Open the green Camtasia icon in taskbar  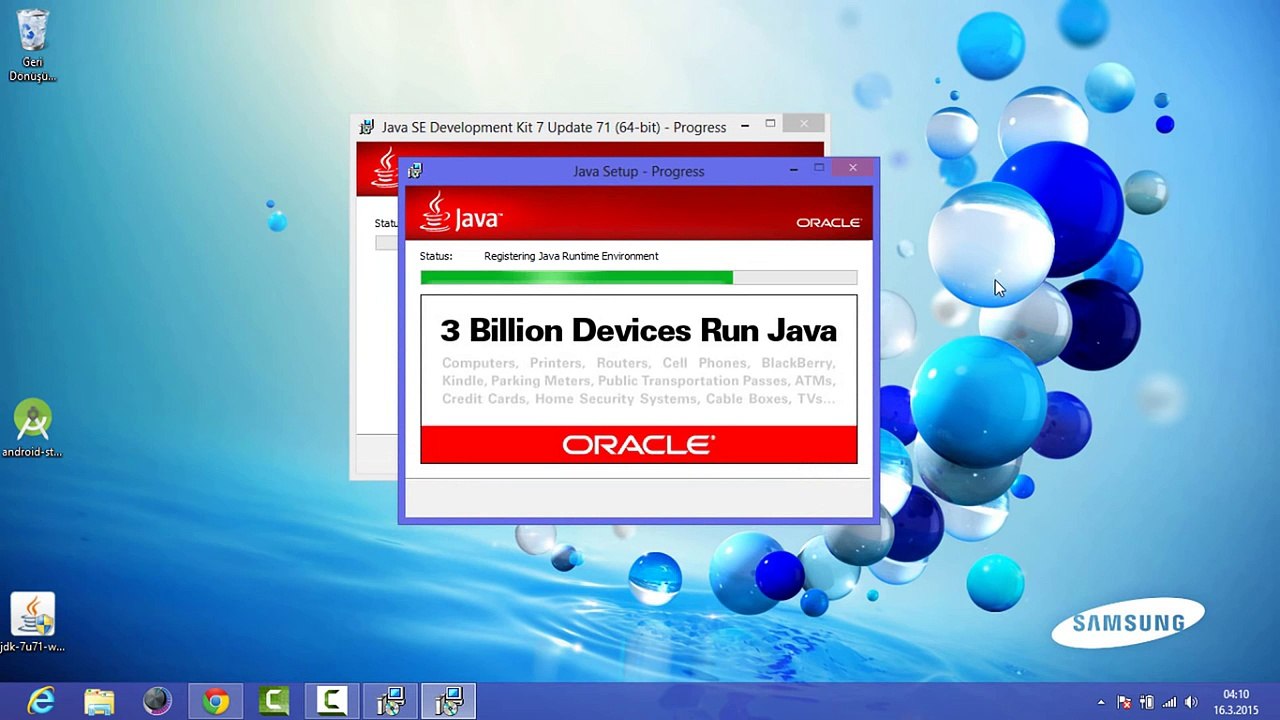[x=273, y=701]
